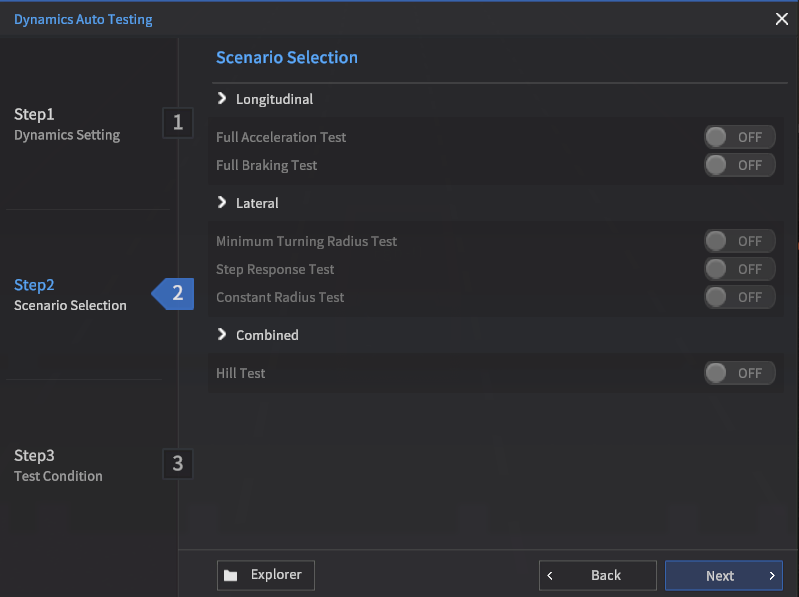Click the Step 1 number badge
The width and height of the screenshot is (799, 597).
178,123
